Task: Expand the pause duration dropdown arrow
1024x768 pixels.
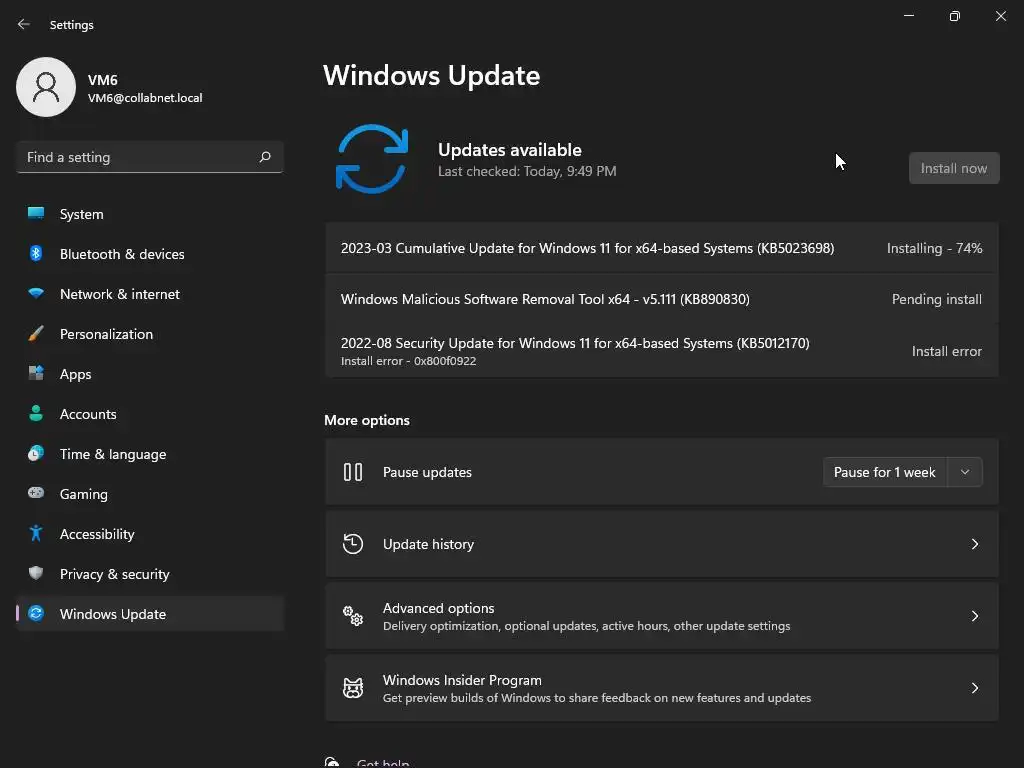Action: coord(965,472)
